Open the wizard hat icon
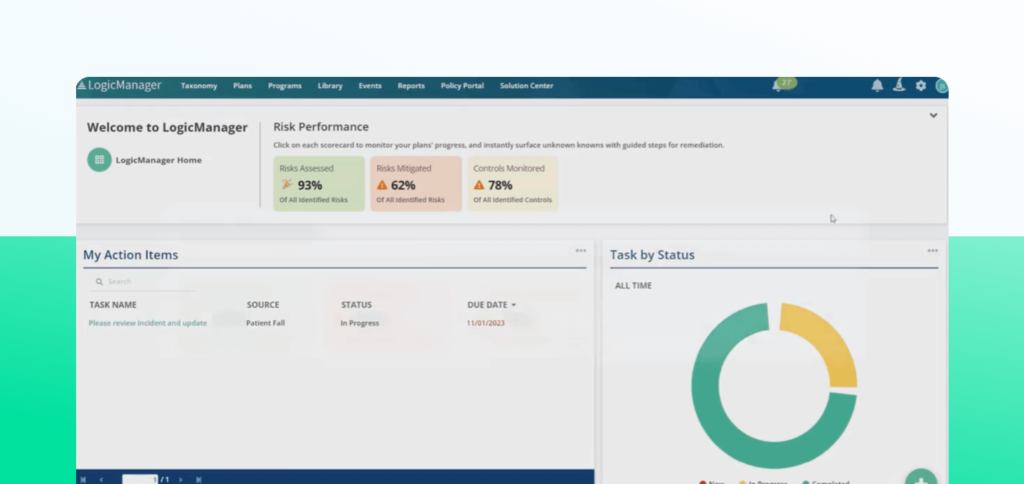1024x484 pixels. 899,86
